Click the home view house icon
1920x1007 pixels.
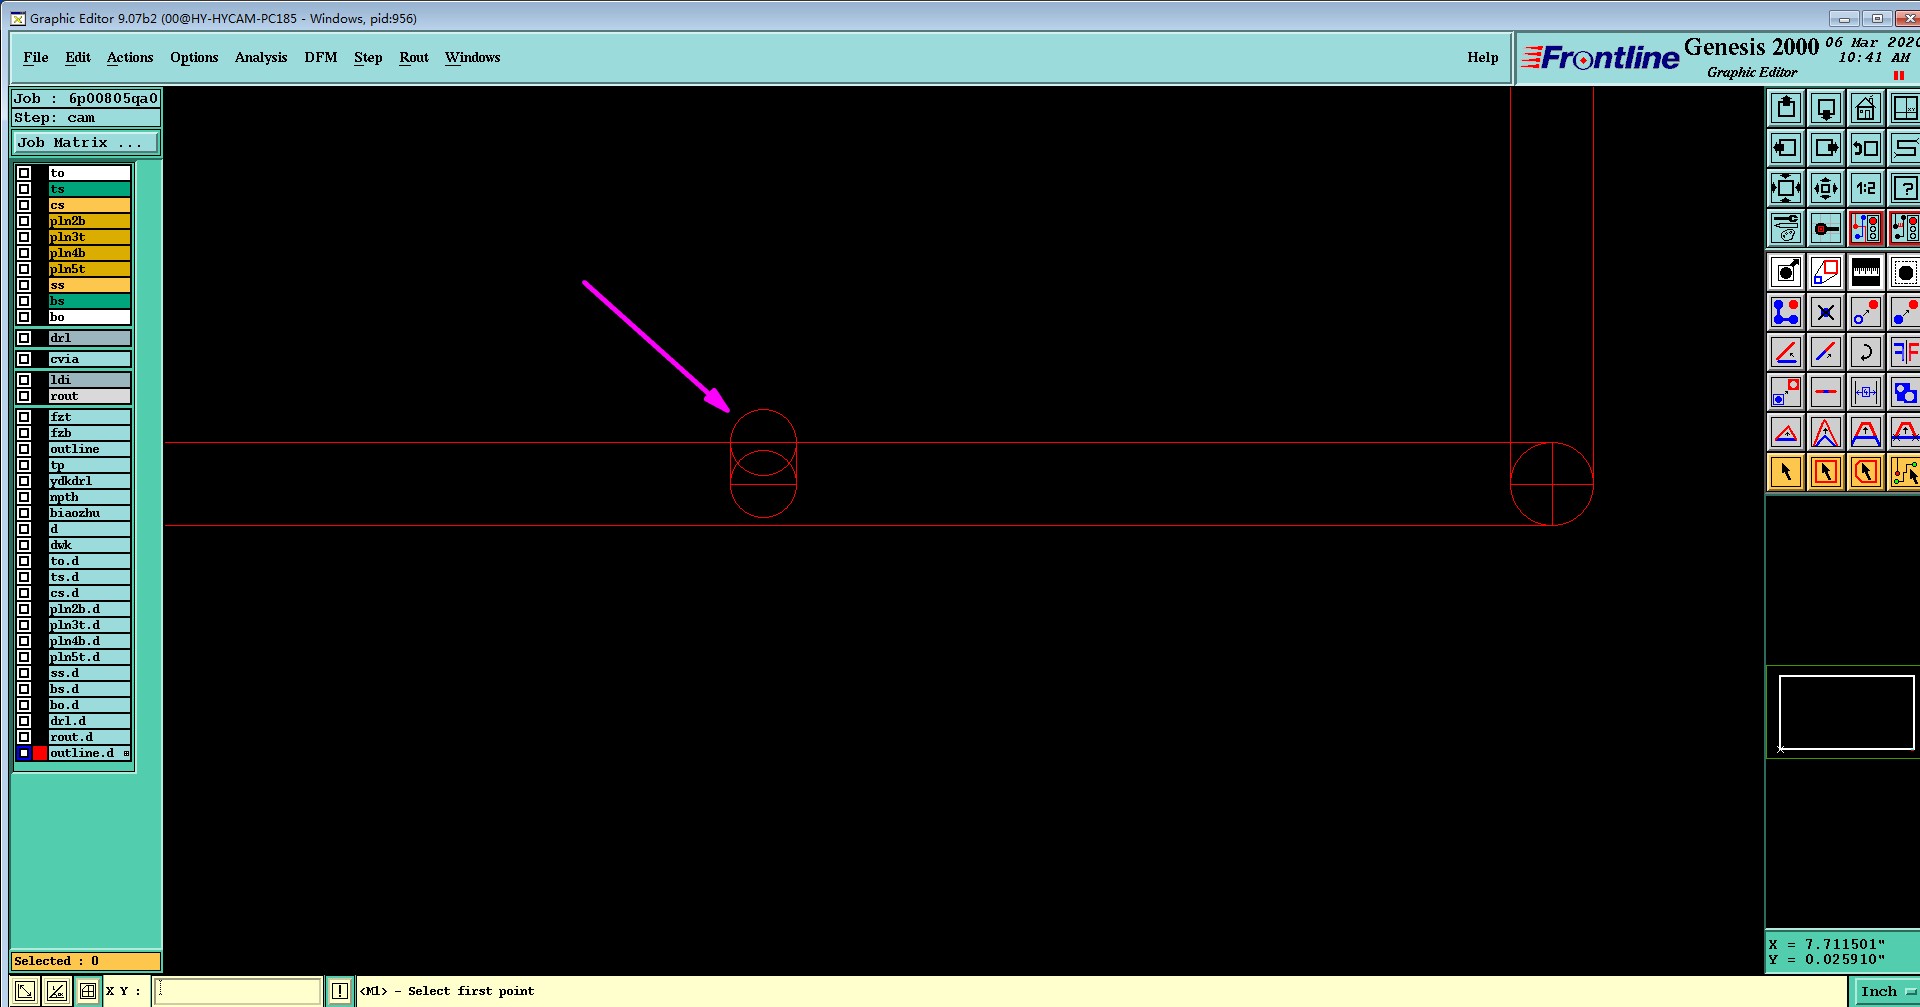pos(1866,108)
